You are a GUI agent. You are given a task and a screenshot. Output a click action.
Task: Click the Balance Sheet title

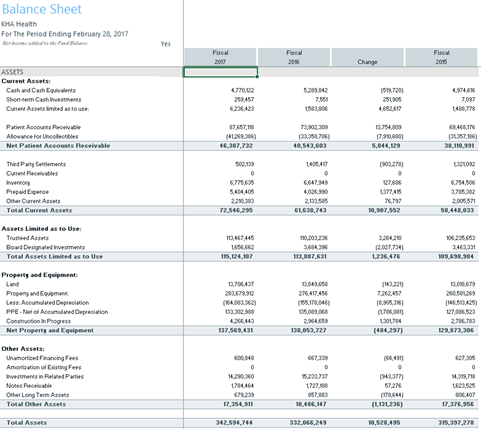42,9
